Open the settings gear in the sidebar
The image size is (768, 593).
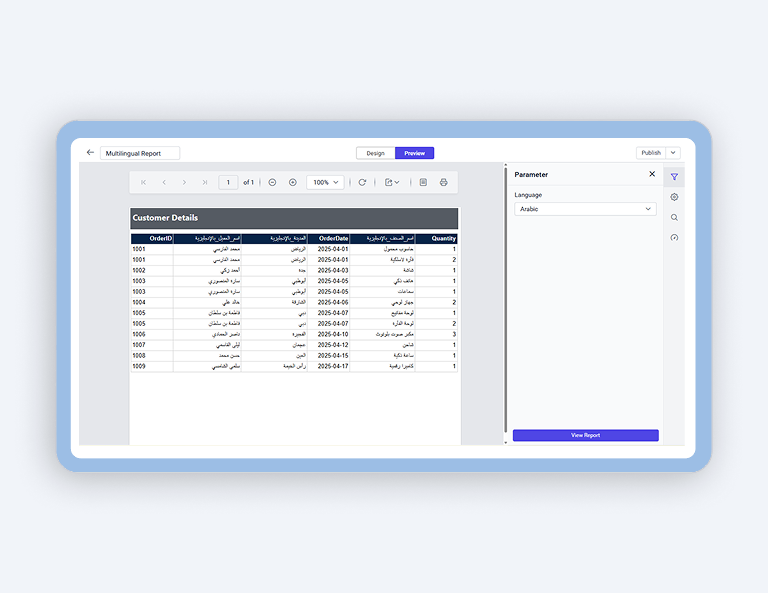(674, 197)
